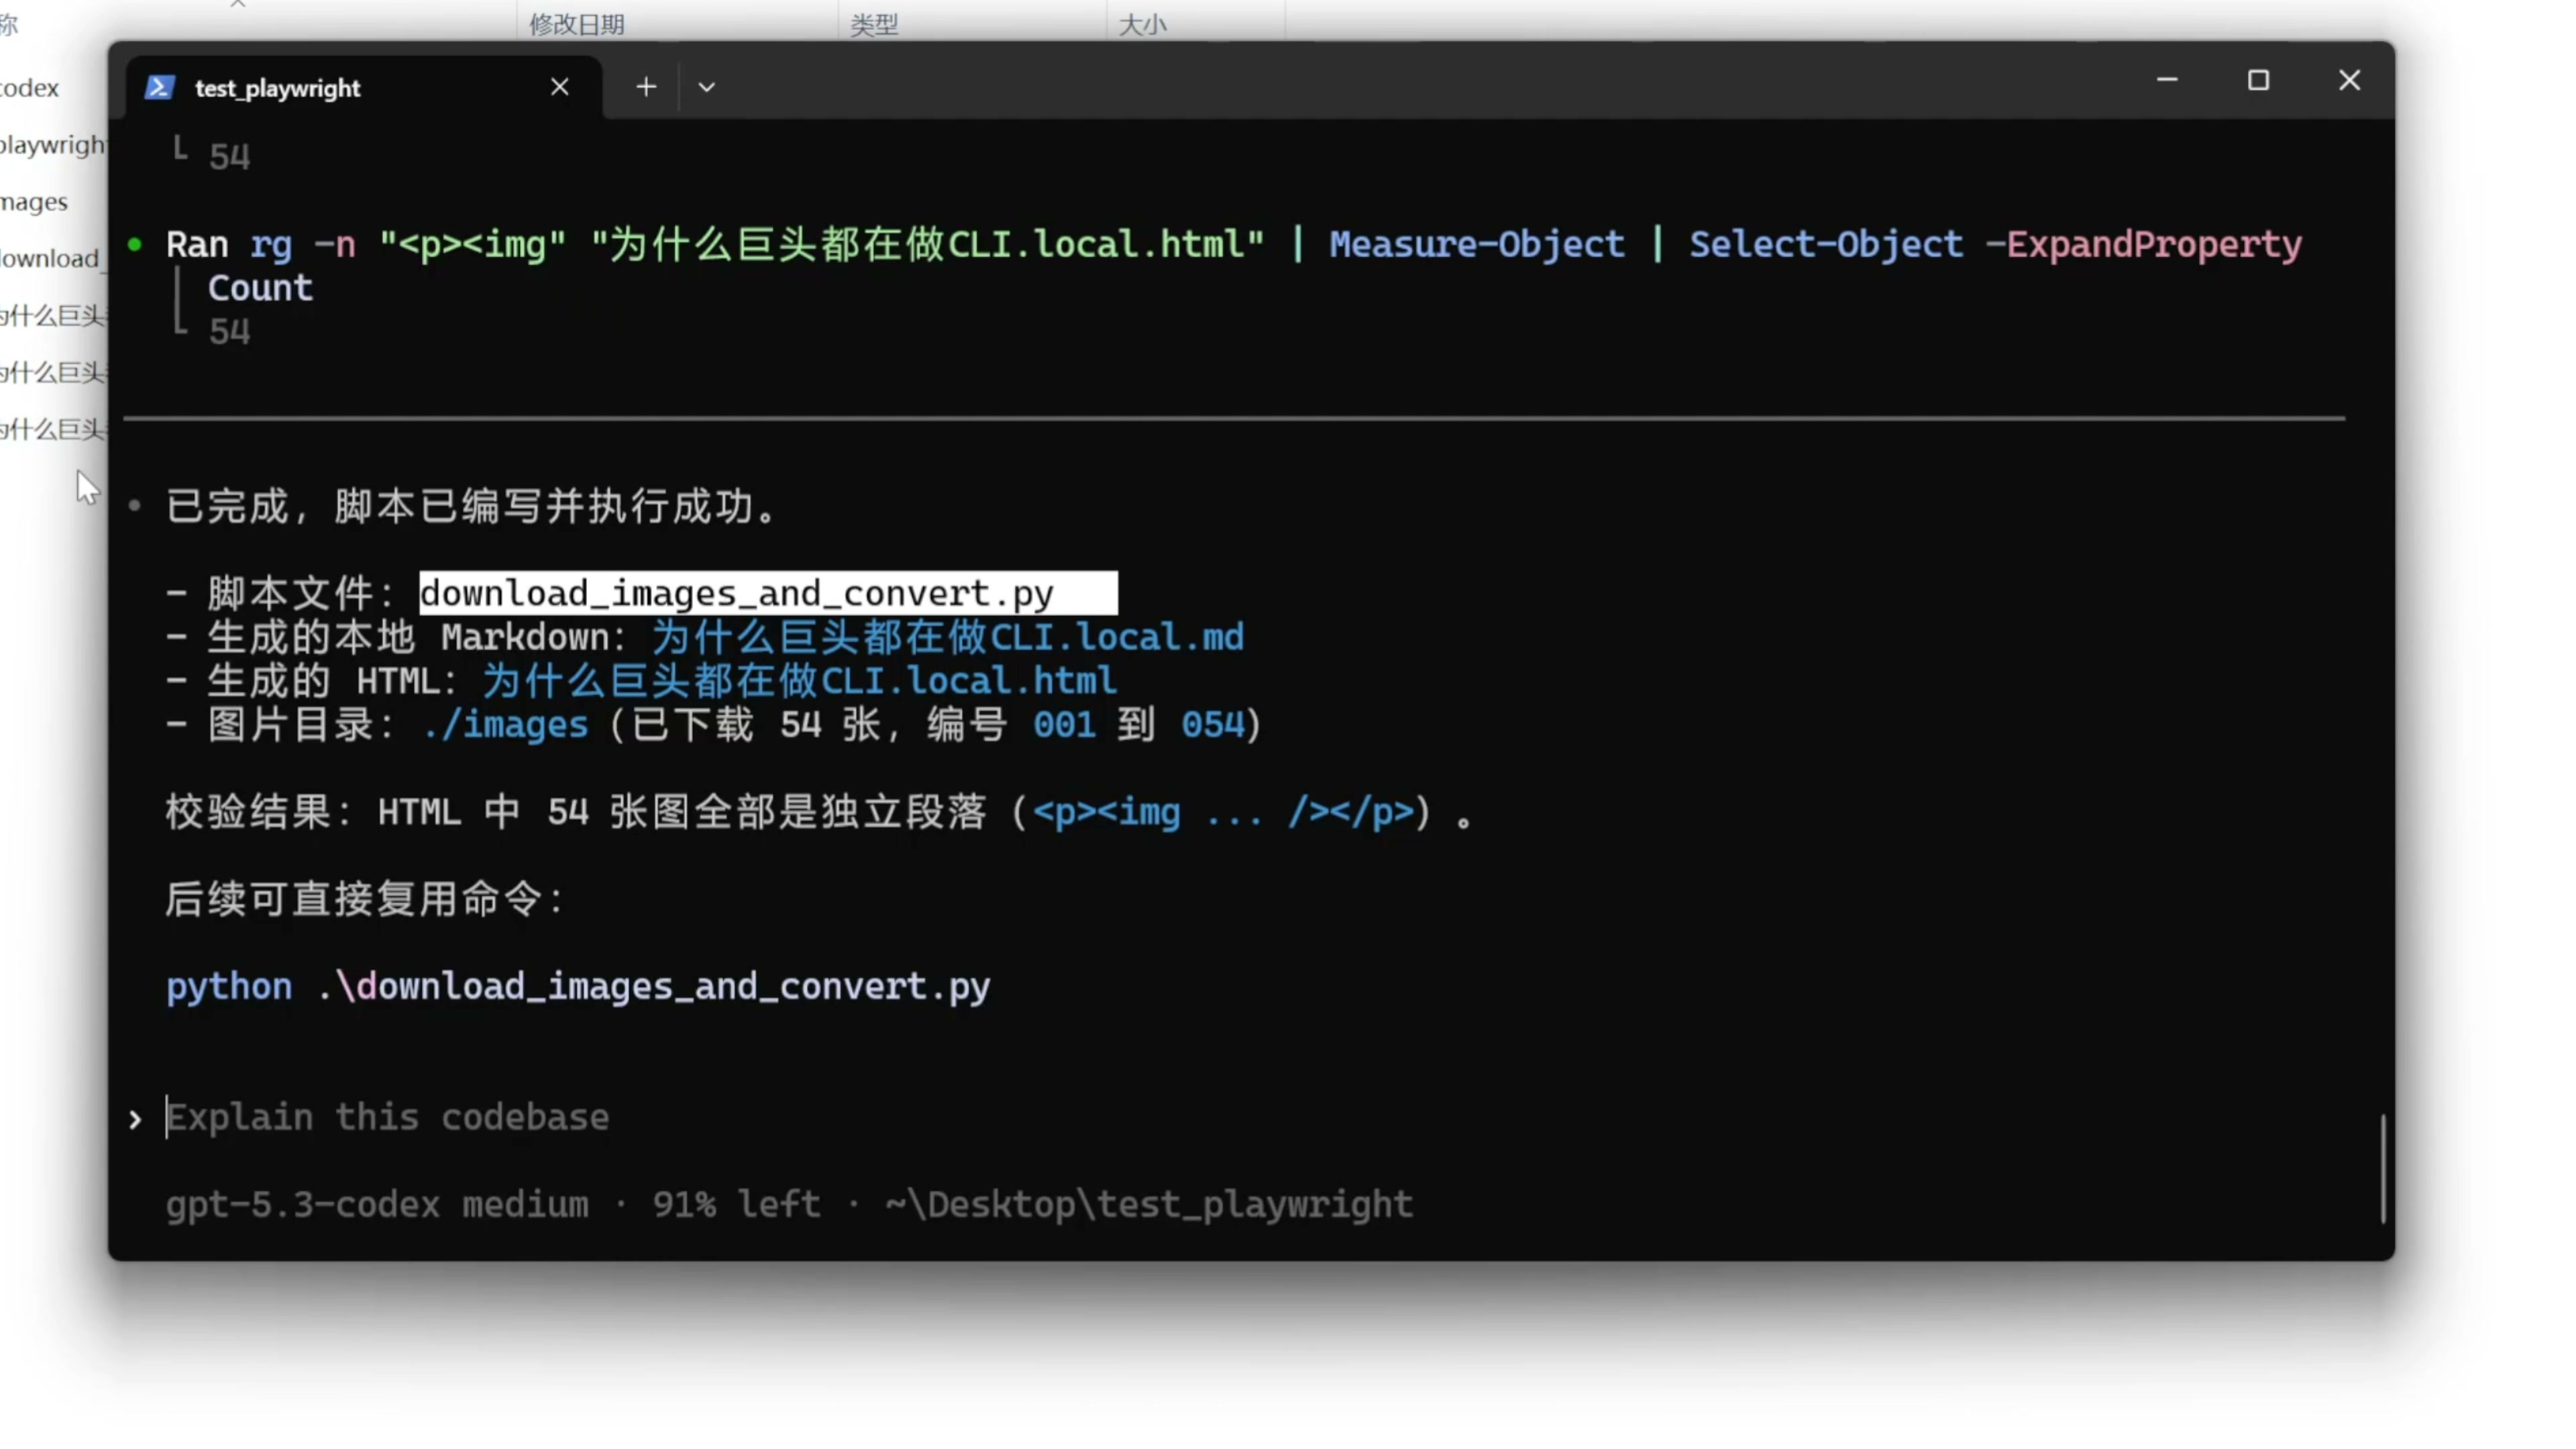Click the 类型 column header
Screen dimensions: 2576x1449
coord(874,24)
